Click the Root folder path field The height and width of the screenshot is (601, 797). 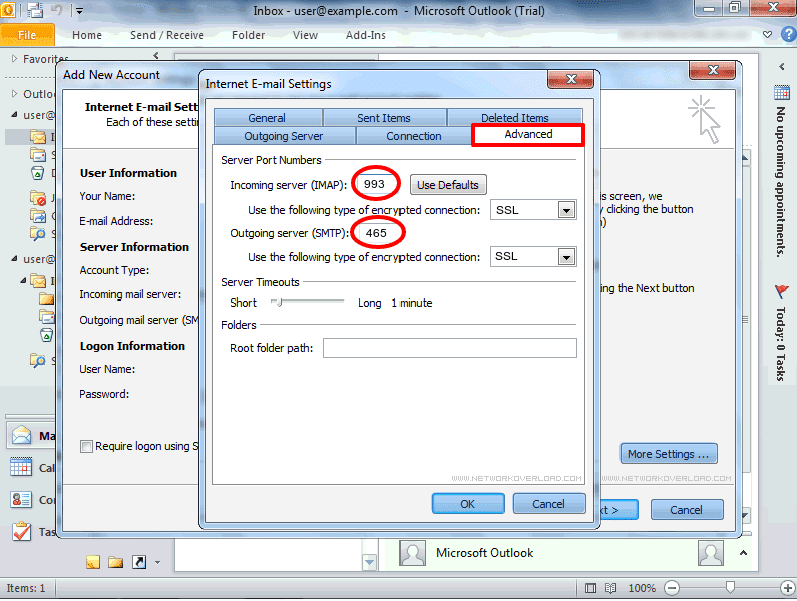pos(449,348)
